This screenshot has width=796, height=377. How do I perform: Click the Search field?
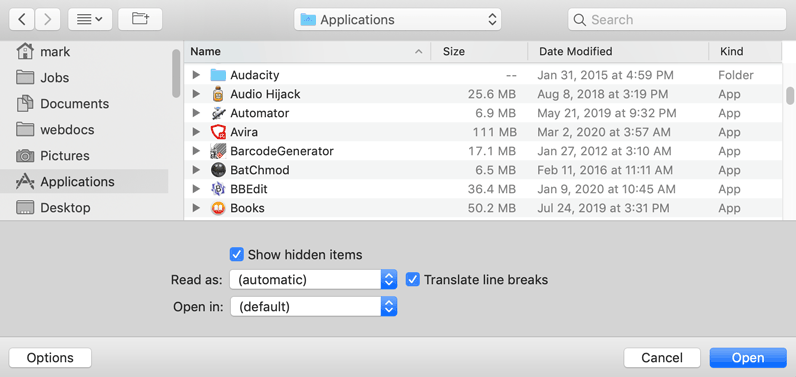[677, 20]
